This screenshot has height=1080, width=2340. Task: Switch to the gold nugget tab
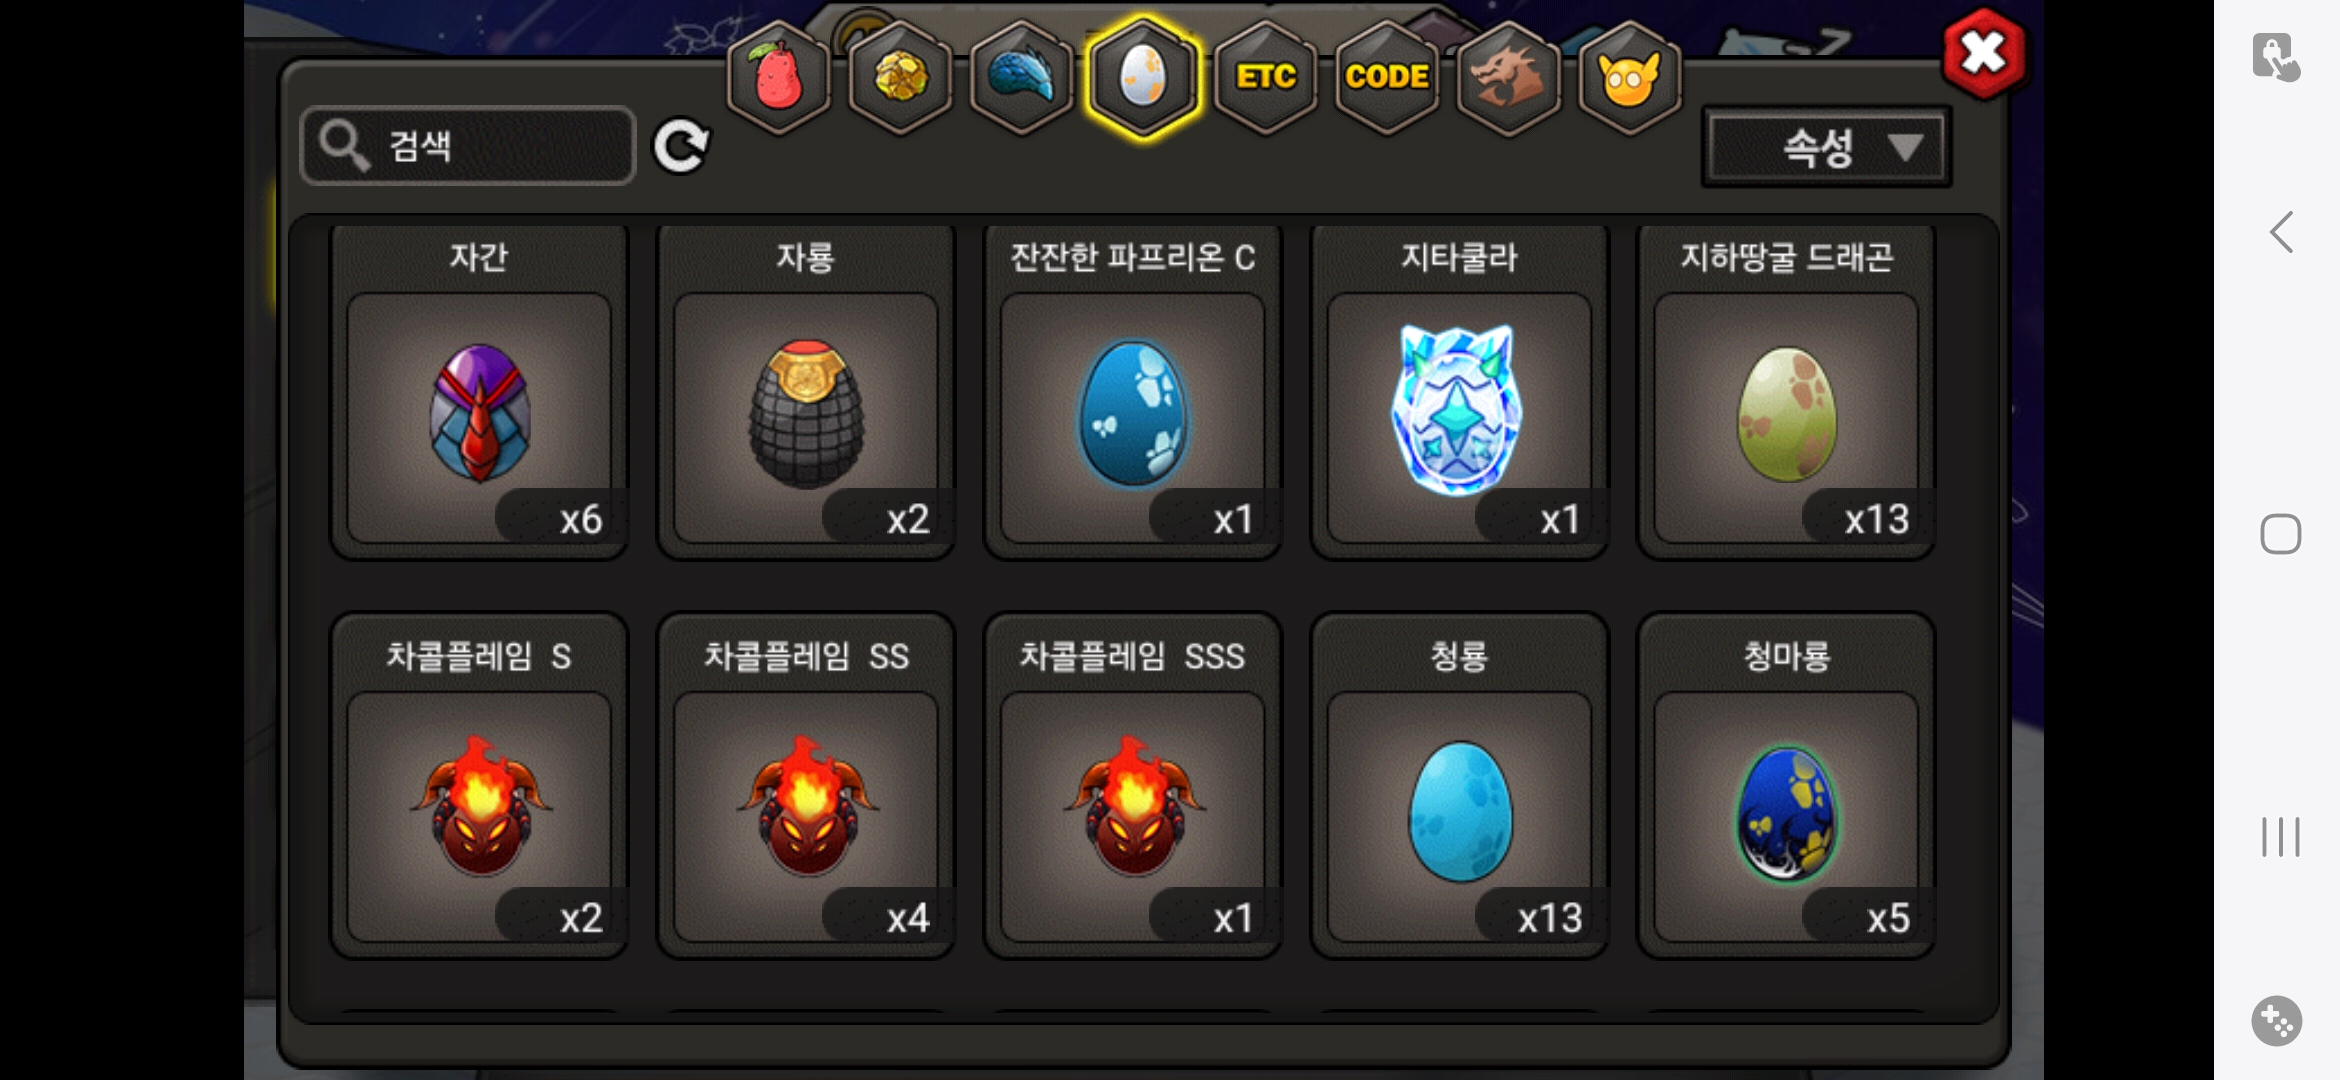tap(900, 78)
